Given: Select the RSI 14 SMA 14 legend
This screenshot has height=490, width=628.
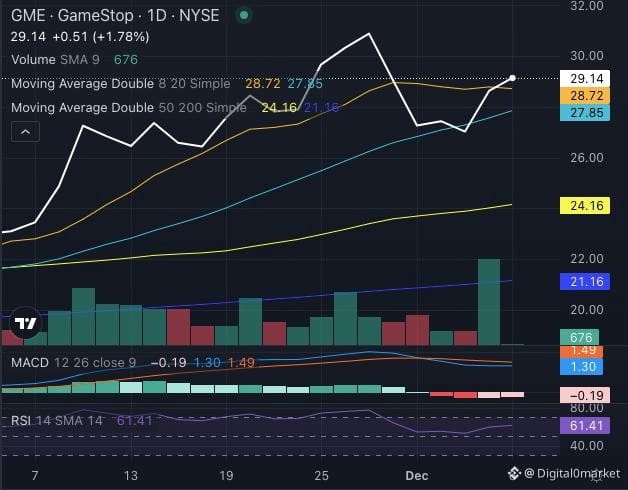Looking at the screenshot, I should click(81, 421).
